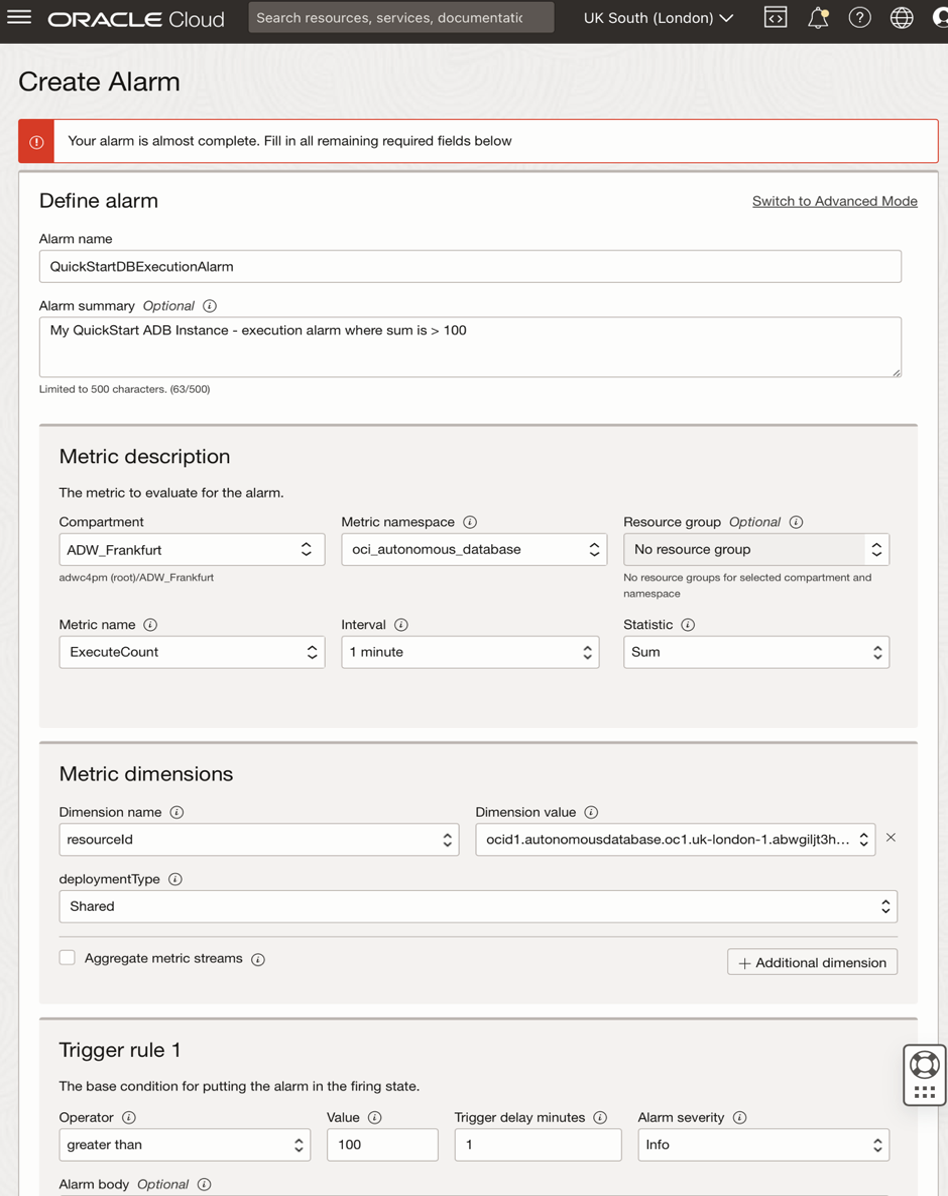Click the Create Alarm page heading
The image size is (948, 1196).
99,82
